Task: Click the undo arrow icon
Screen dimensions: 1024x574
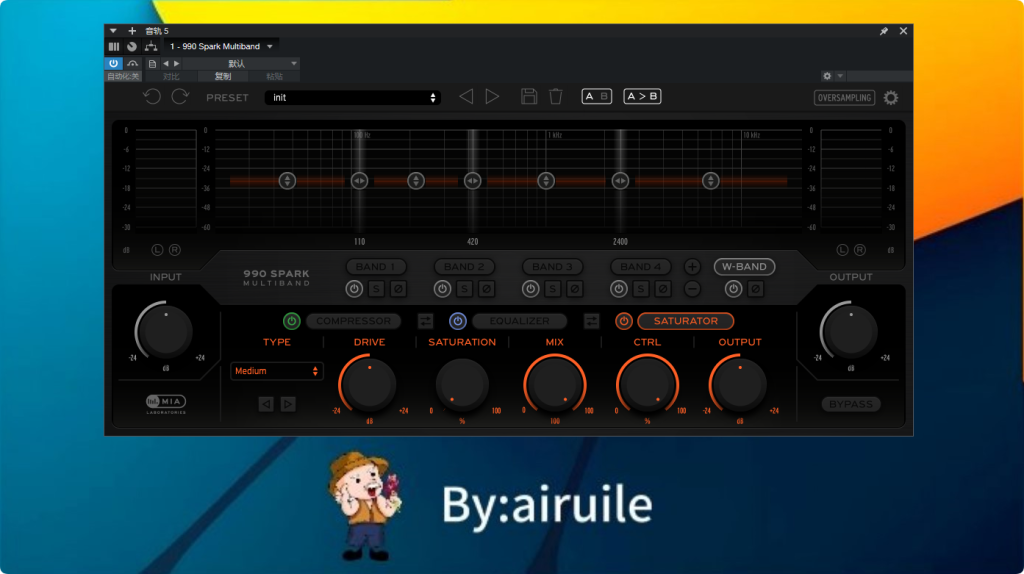Action: (x=152, y=97)
